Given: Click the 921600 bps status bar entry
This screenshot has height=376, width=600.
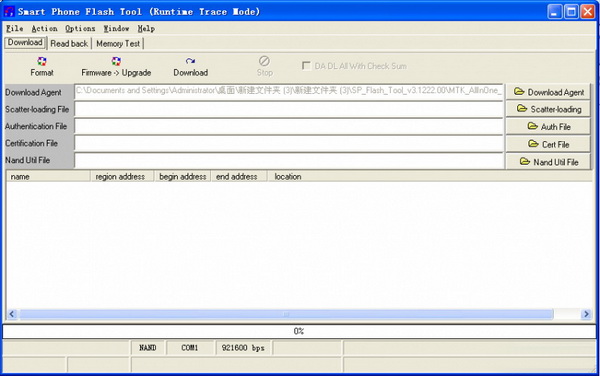Looking at the screenshot, I should coord(243,348).
